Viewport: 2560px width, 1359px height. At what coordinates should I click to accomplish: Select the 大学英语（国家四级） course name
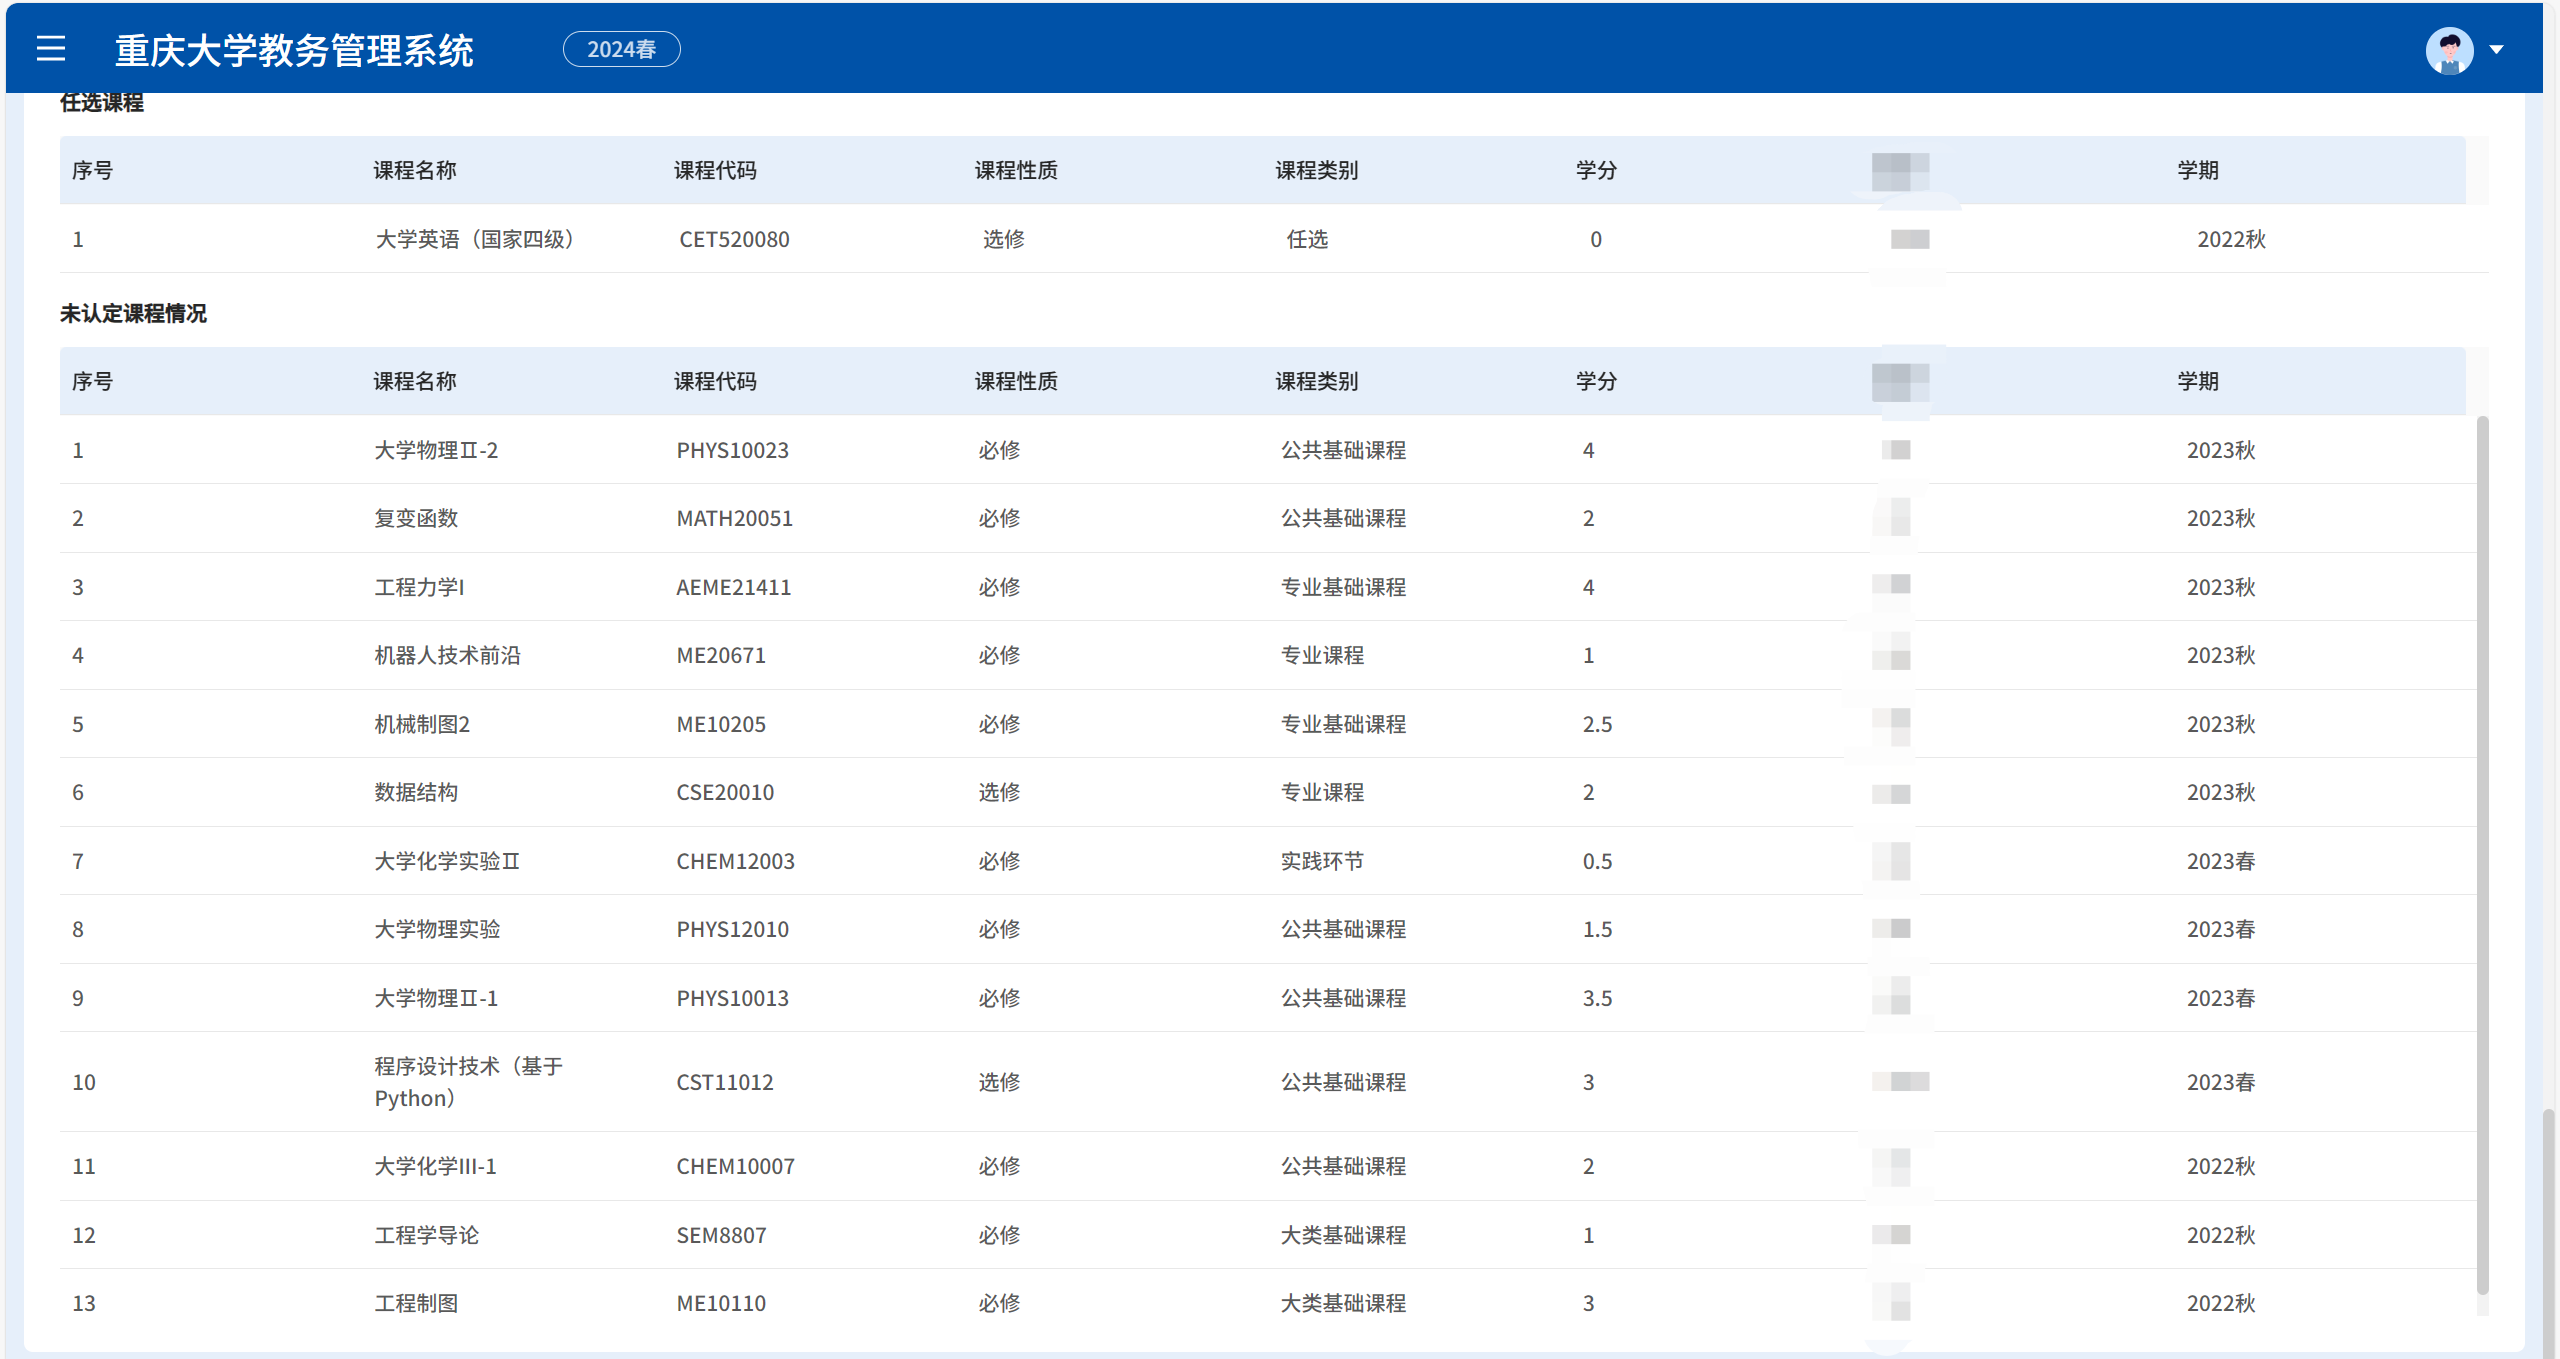point(479,239)
